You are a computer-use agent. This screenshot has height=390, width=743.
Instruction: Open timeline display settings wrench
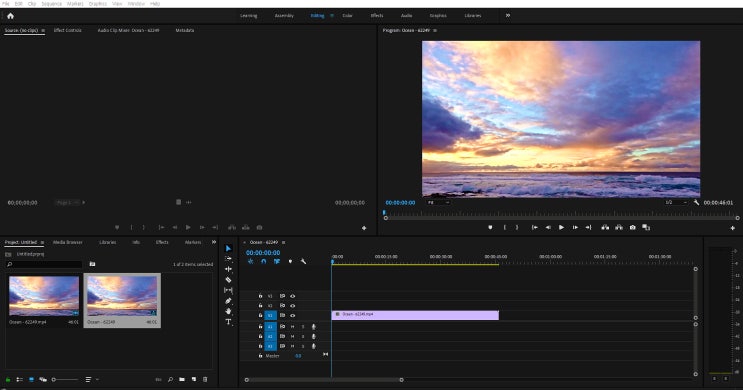pos(303,261)
